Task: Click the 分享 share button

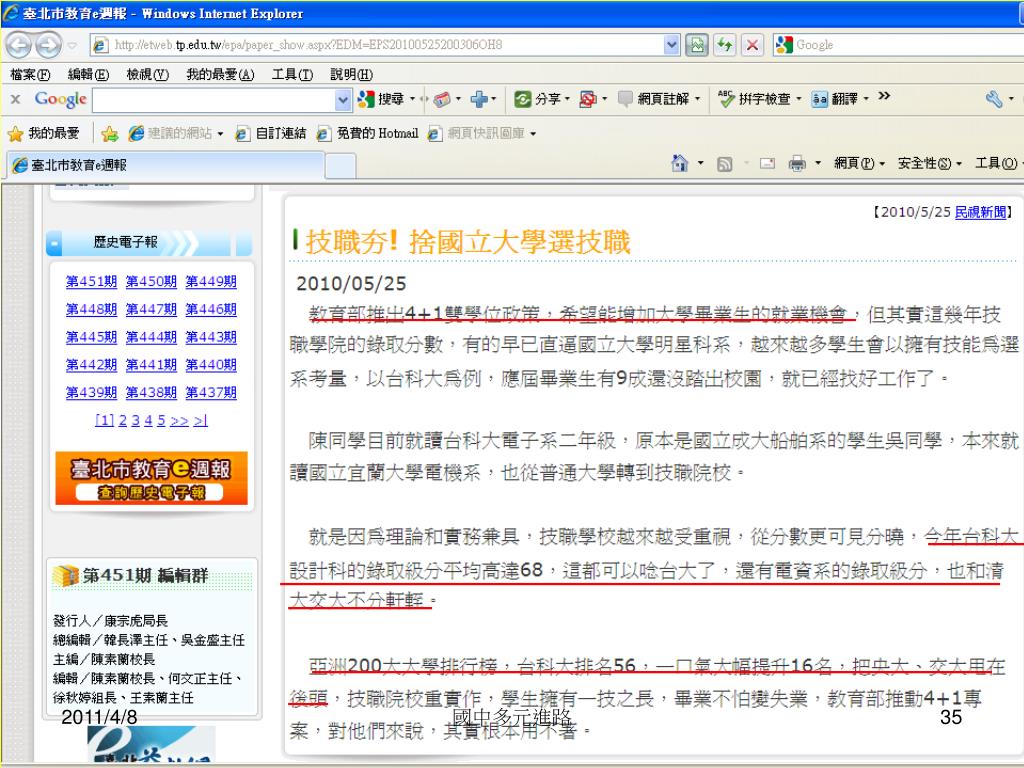Action: click(541, 99)
